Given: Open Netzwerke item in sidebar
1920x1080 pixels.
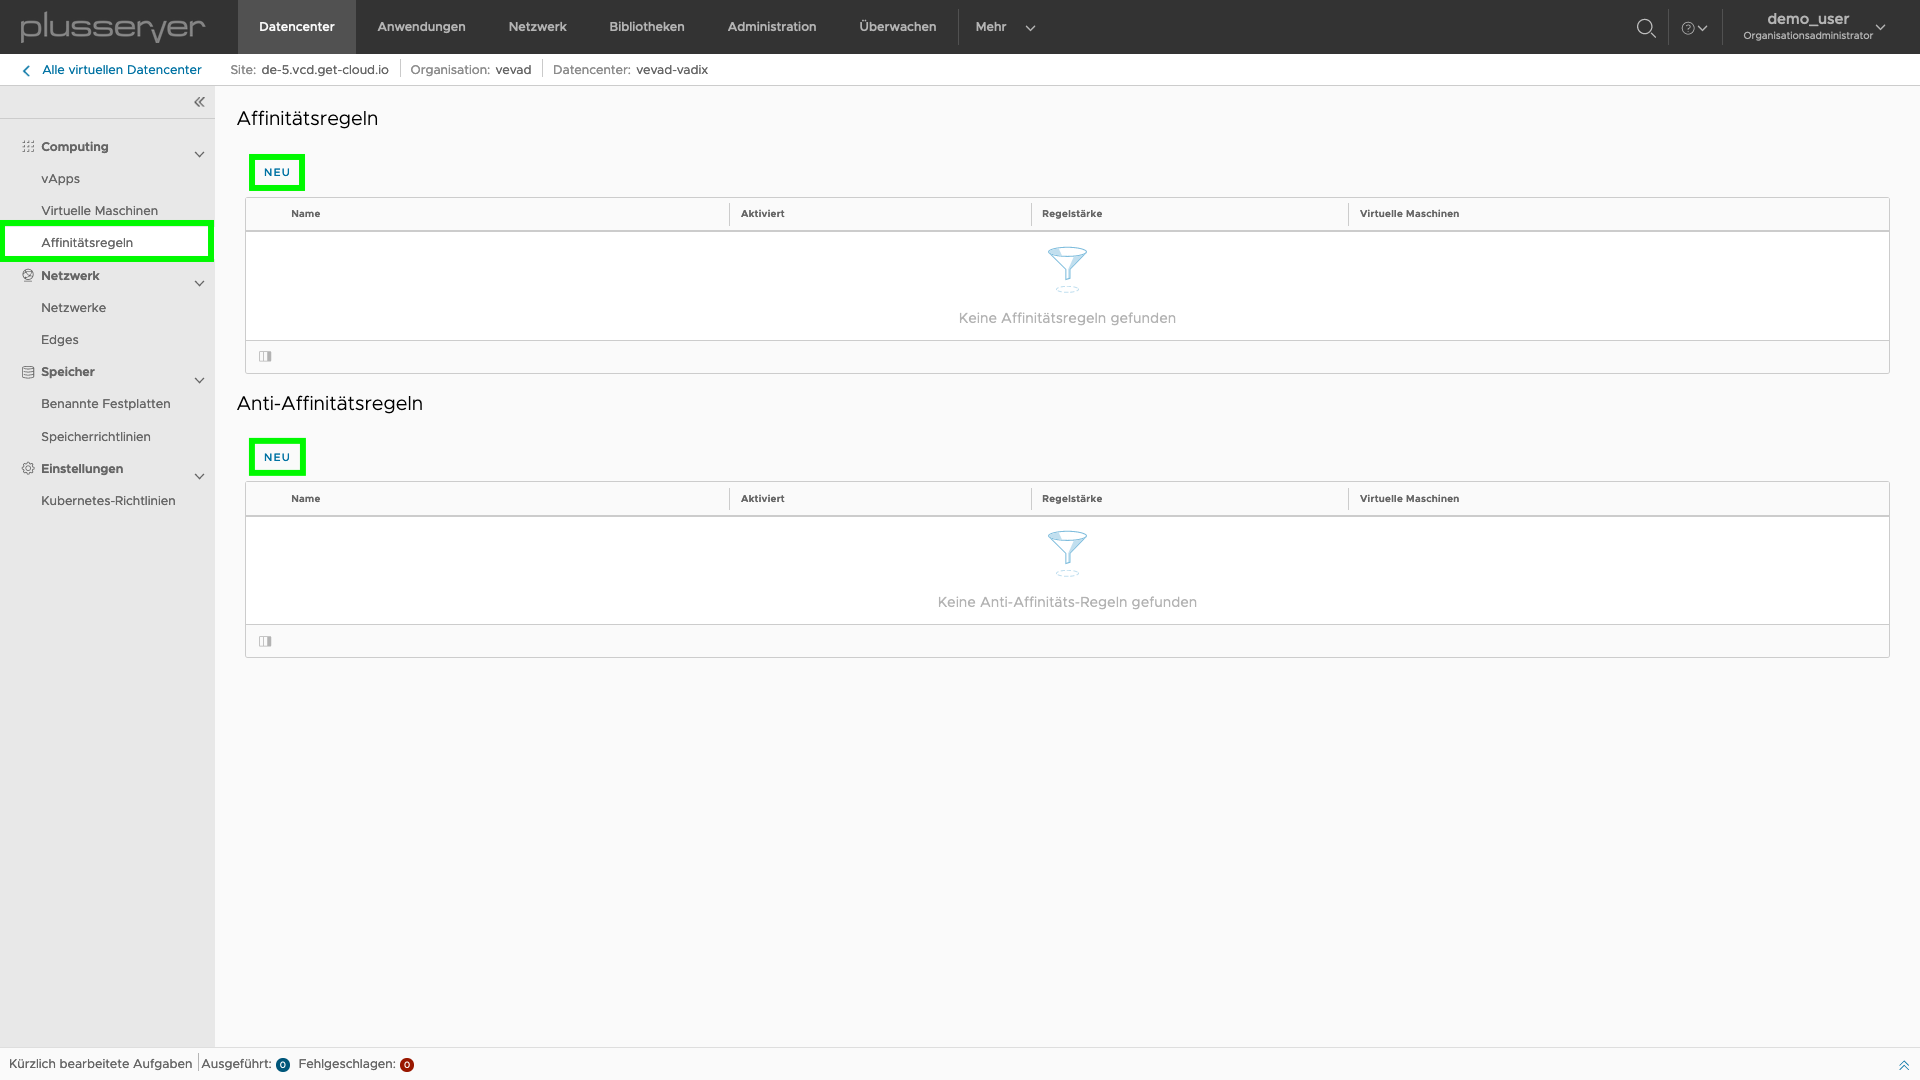Looking at the screenshot, I should point(73,307).
